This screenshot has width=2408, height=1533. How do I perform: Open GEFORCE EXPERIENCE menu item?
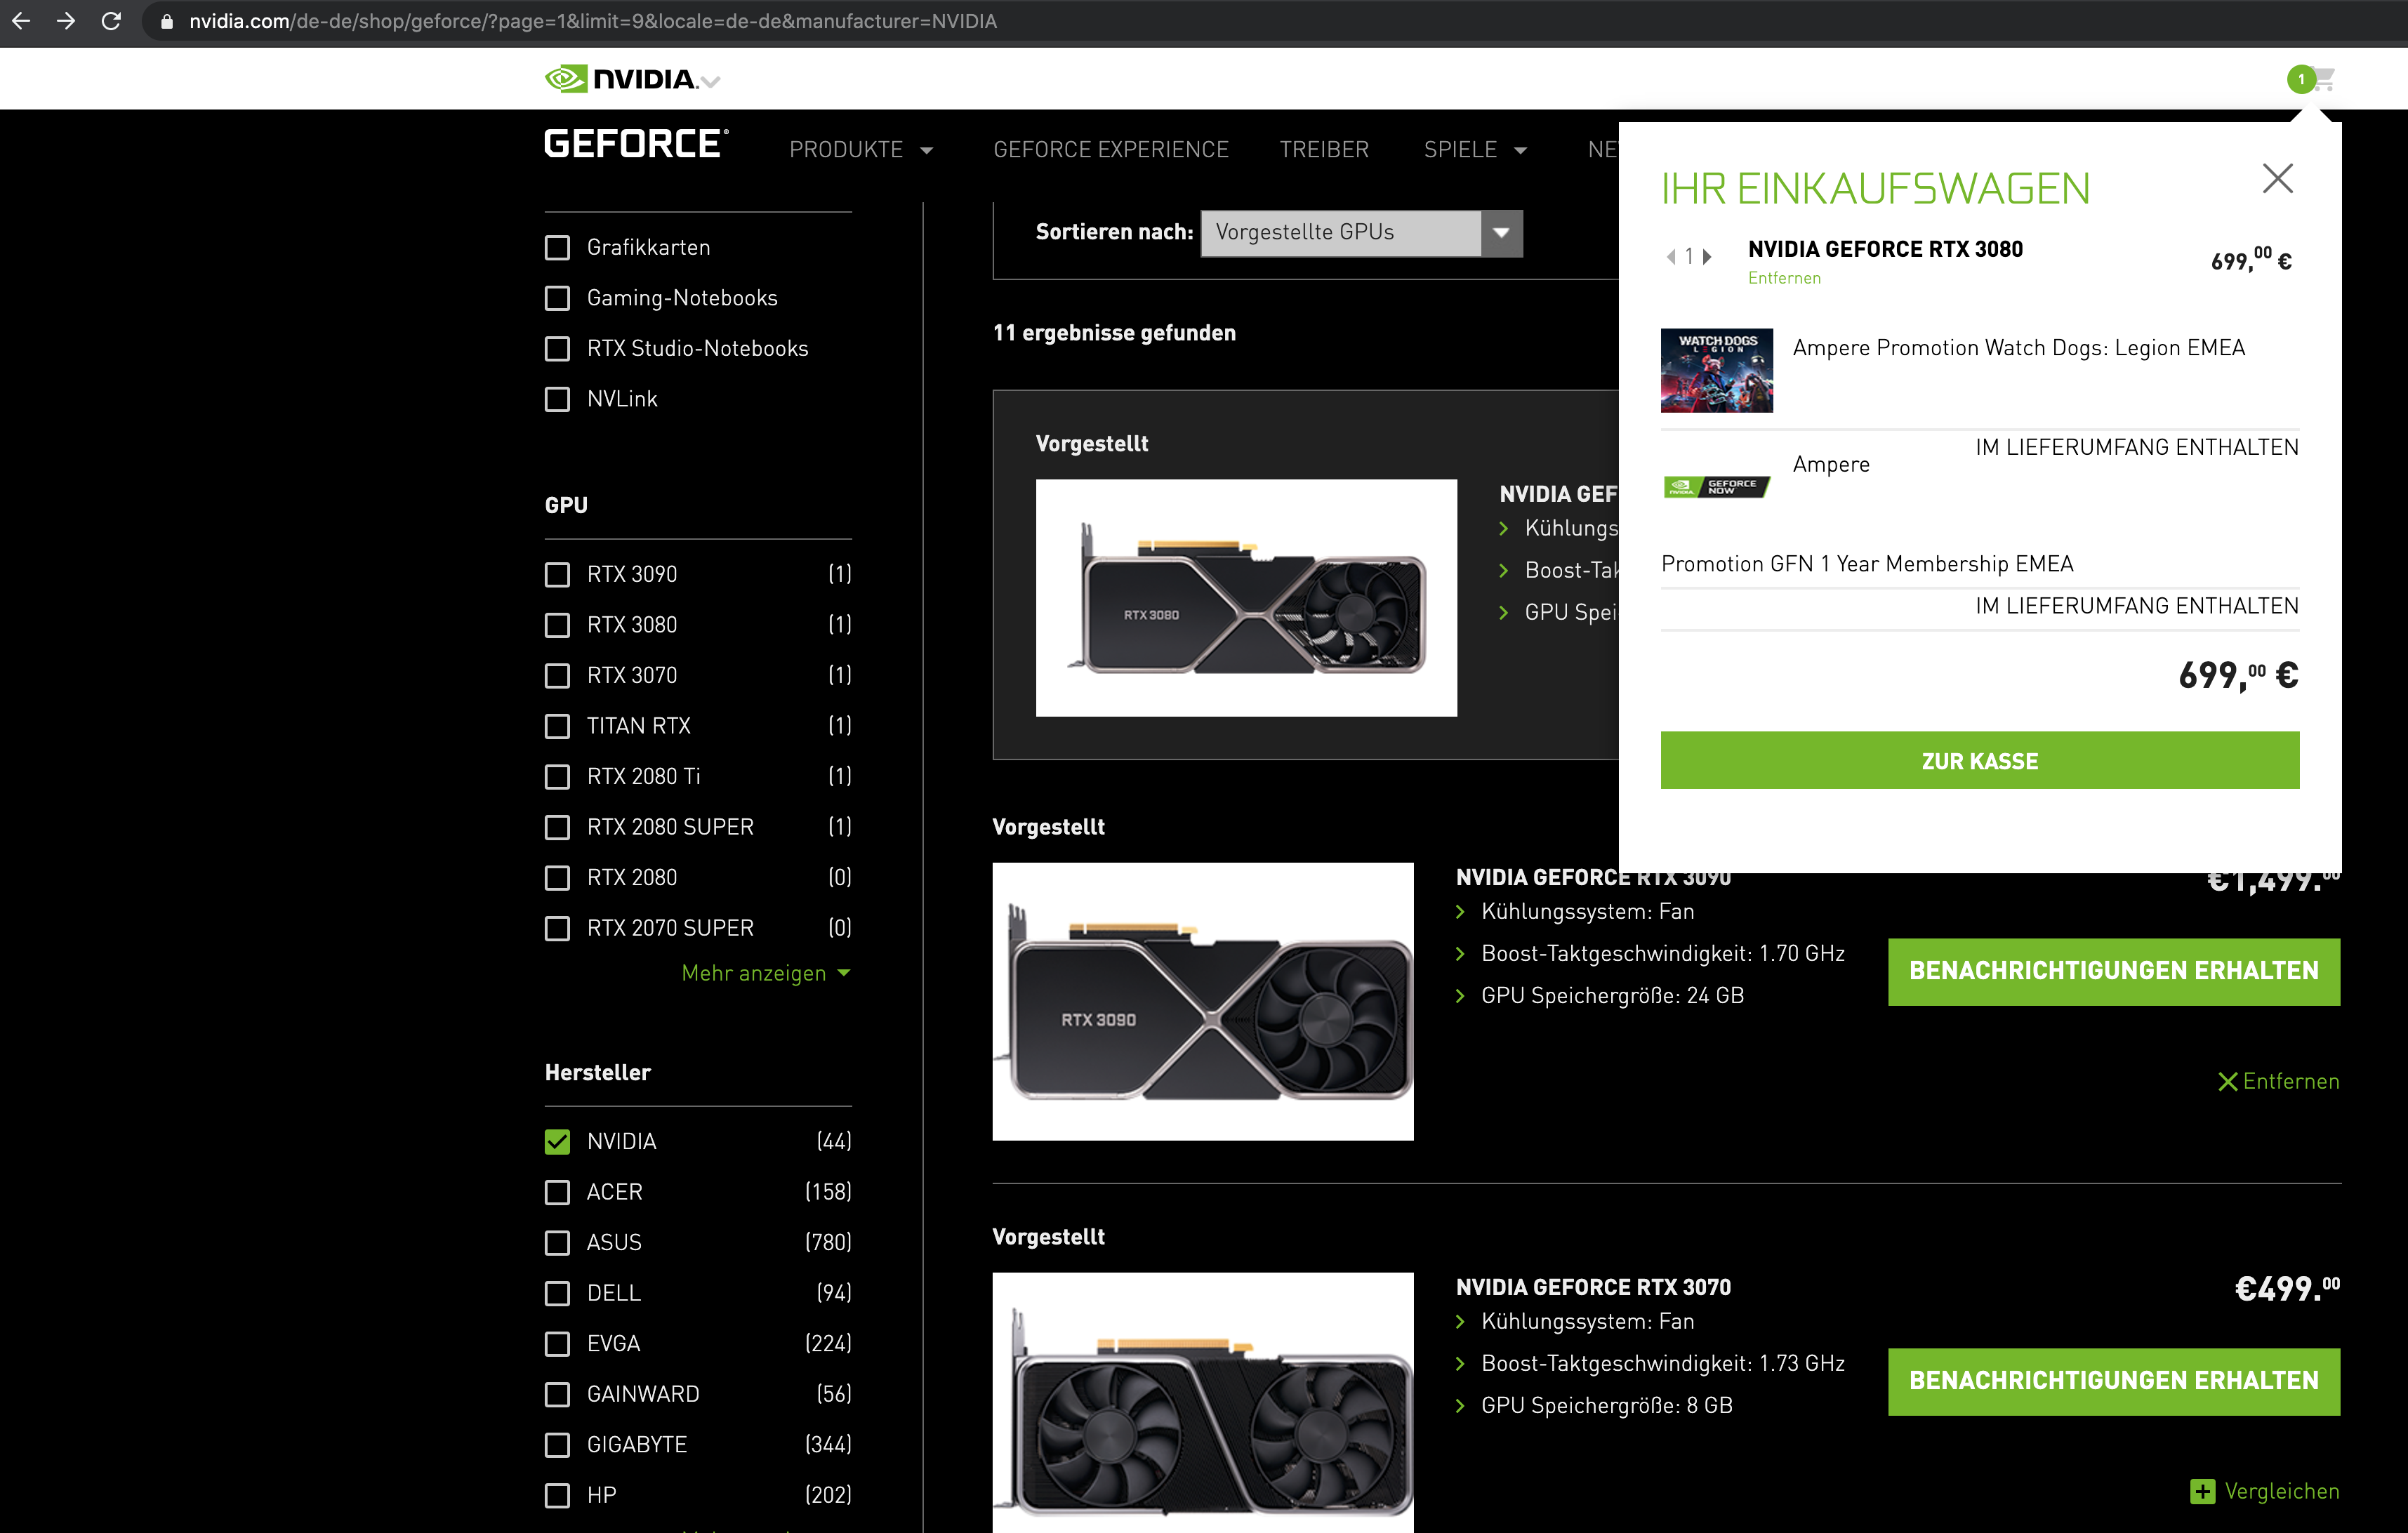click(x=1110, y=150)
